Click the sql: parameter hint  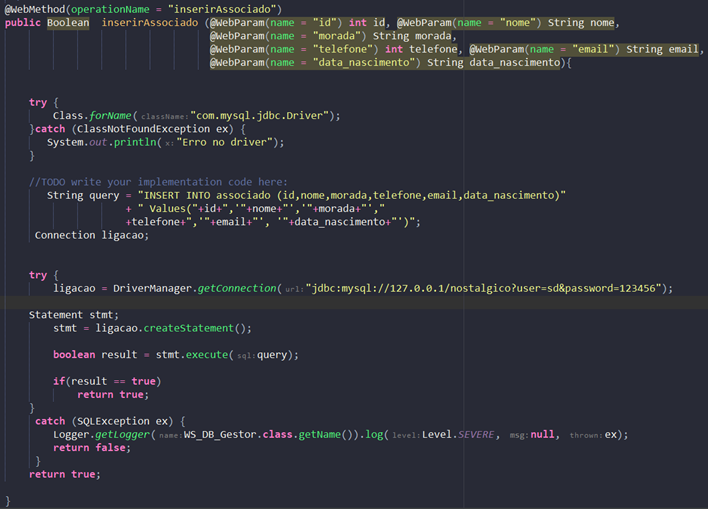click(246, 355)
